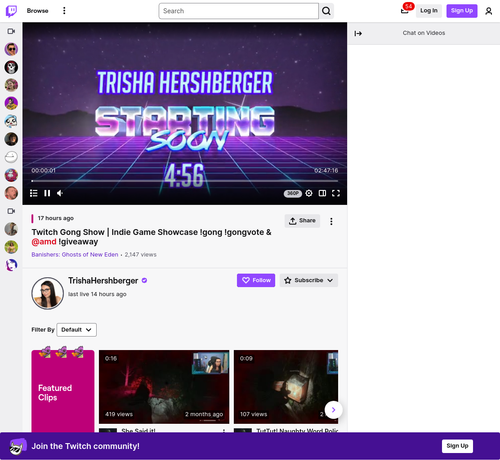Click the Sign Up button in top bar
This screenshot has width=500, height=460.
click(462, 11)
